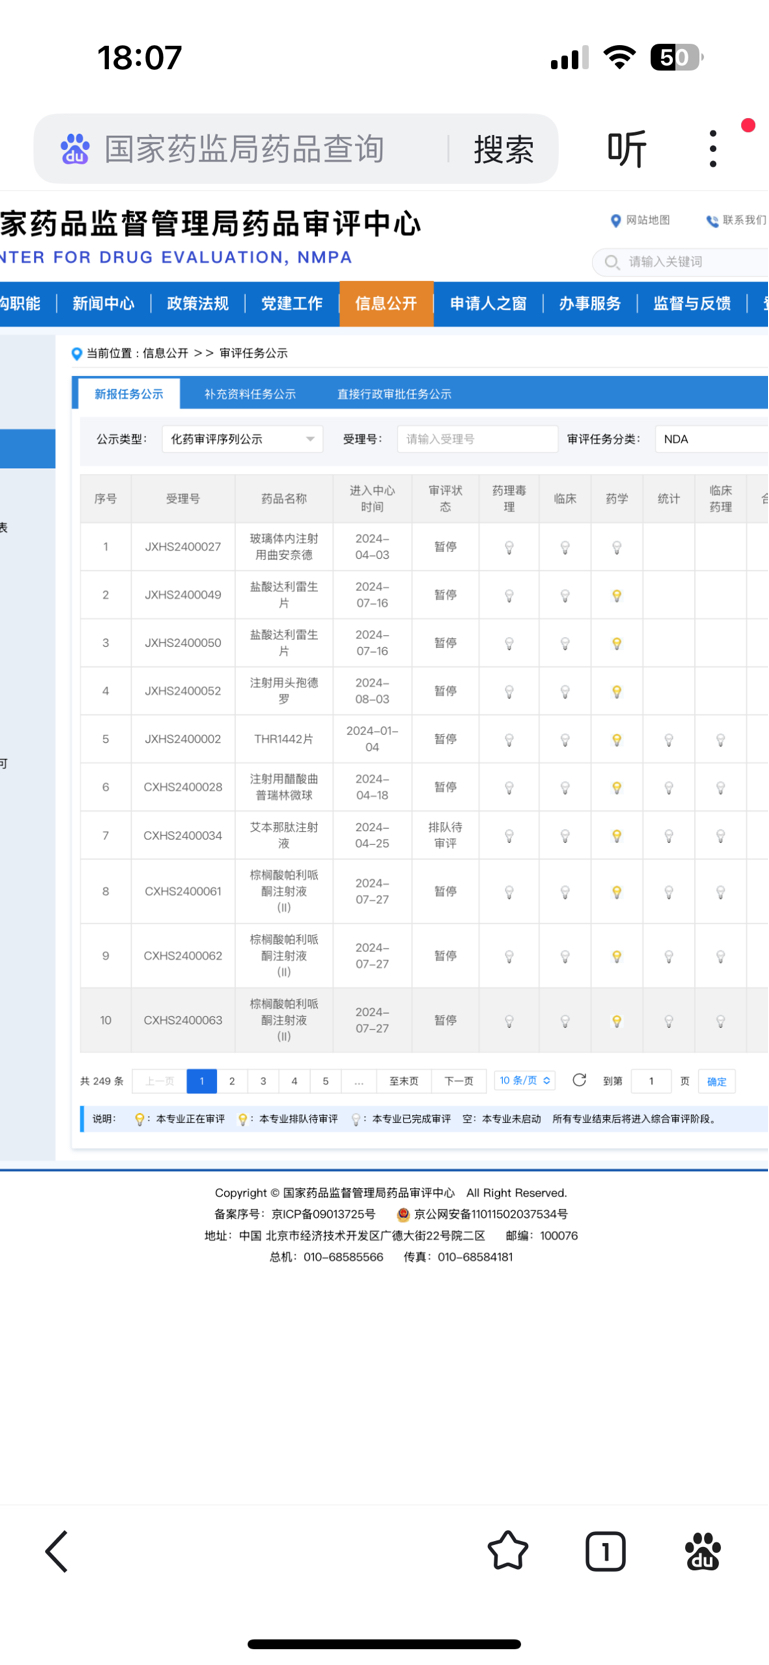This screenshot has height=1665, width=769.
Task: Open Baidu home paw icon
Action: 703,1551
